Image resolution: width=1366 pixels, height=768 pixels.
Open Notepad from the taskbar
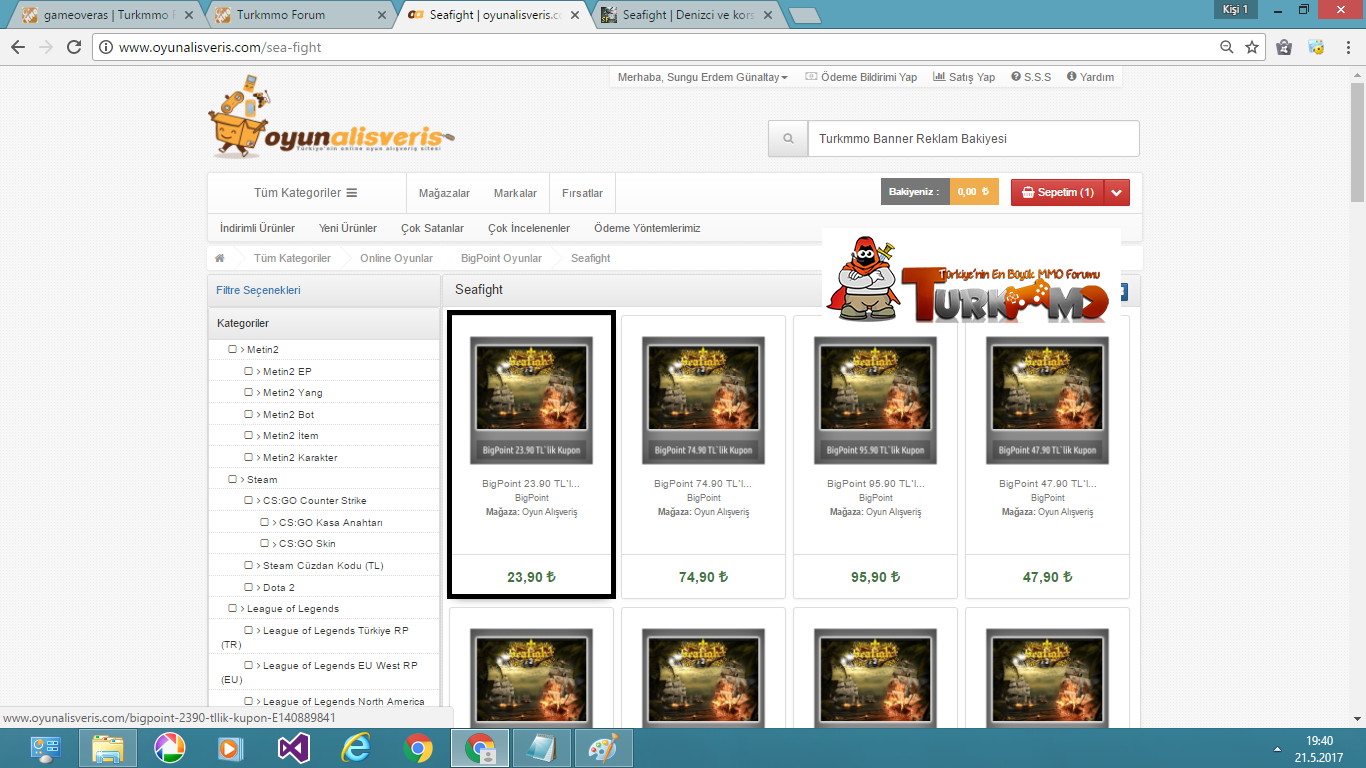(543, 748)
